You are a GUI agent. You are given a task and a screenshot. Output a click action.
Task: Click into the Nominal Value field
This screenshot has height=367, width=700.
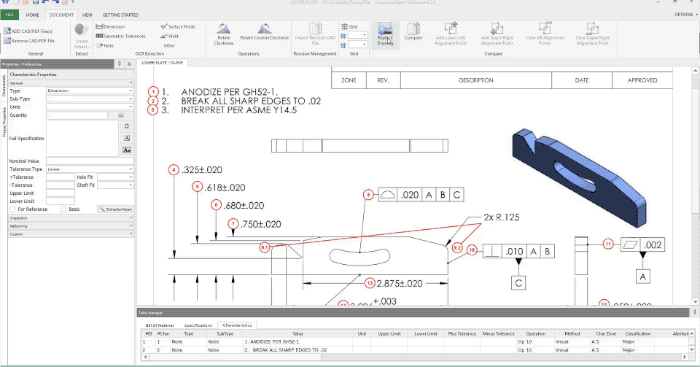(x=90, y=161)
